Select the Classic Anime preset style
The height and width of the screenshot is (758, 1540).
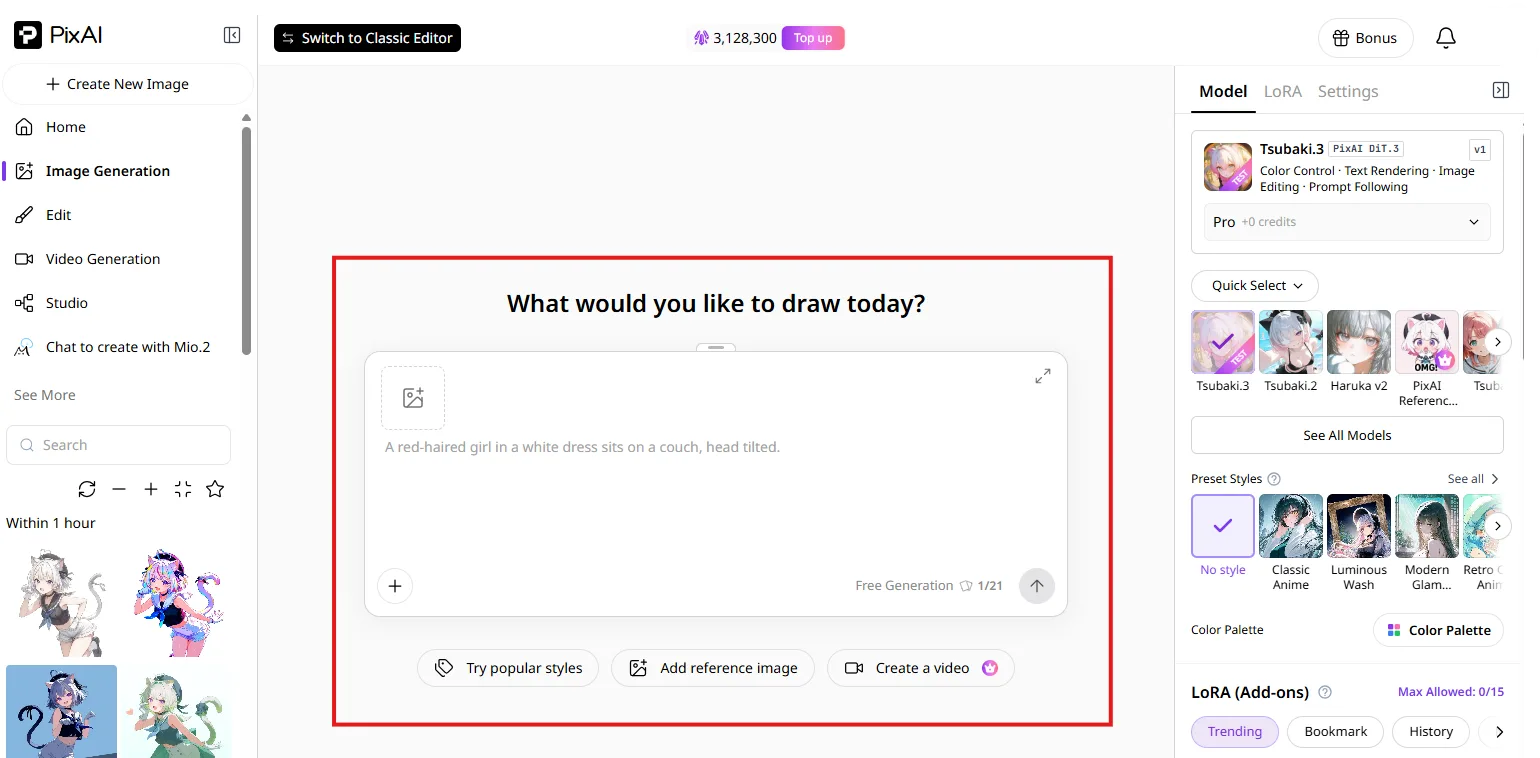1291,526
